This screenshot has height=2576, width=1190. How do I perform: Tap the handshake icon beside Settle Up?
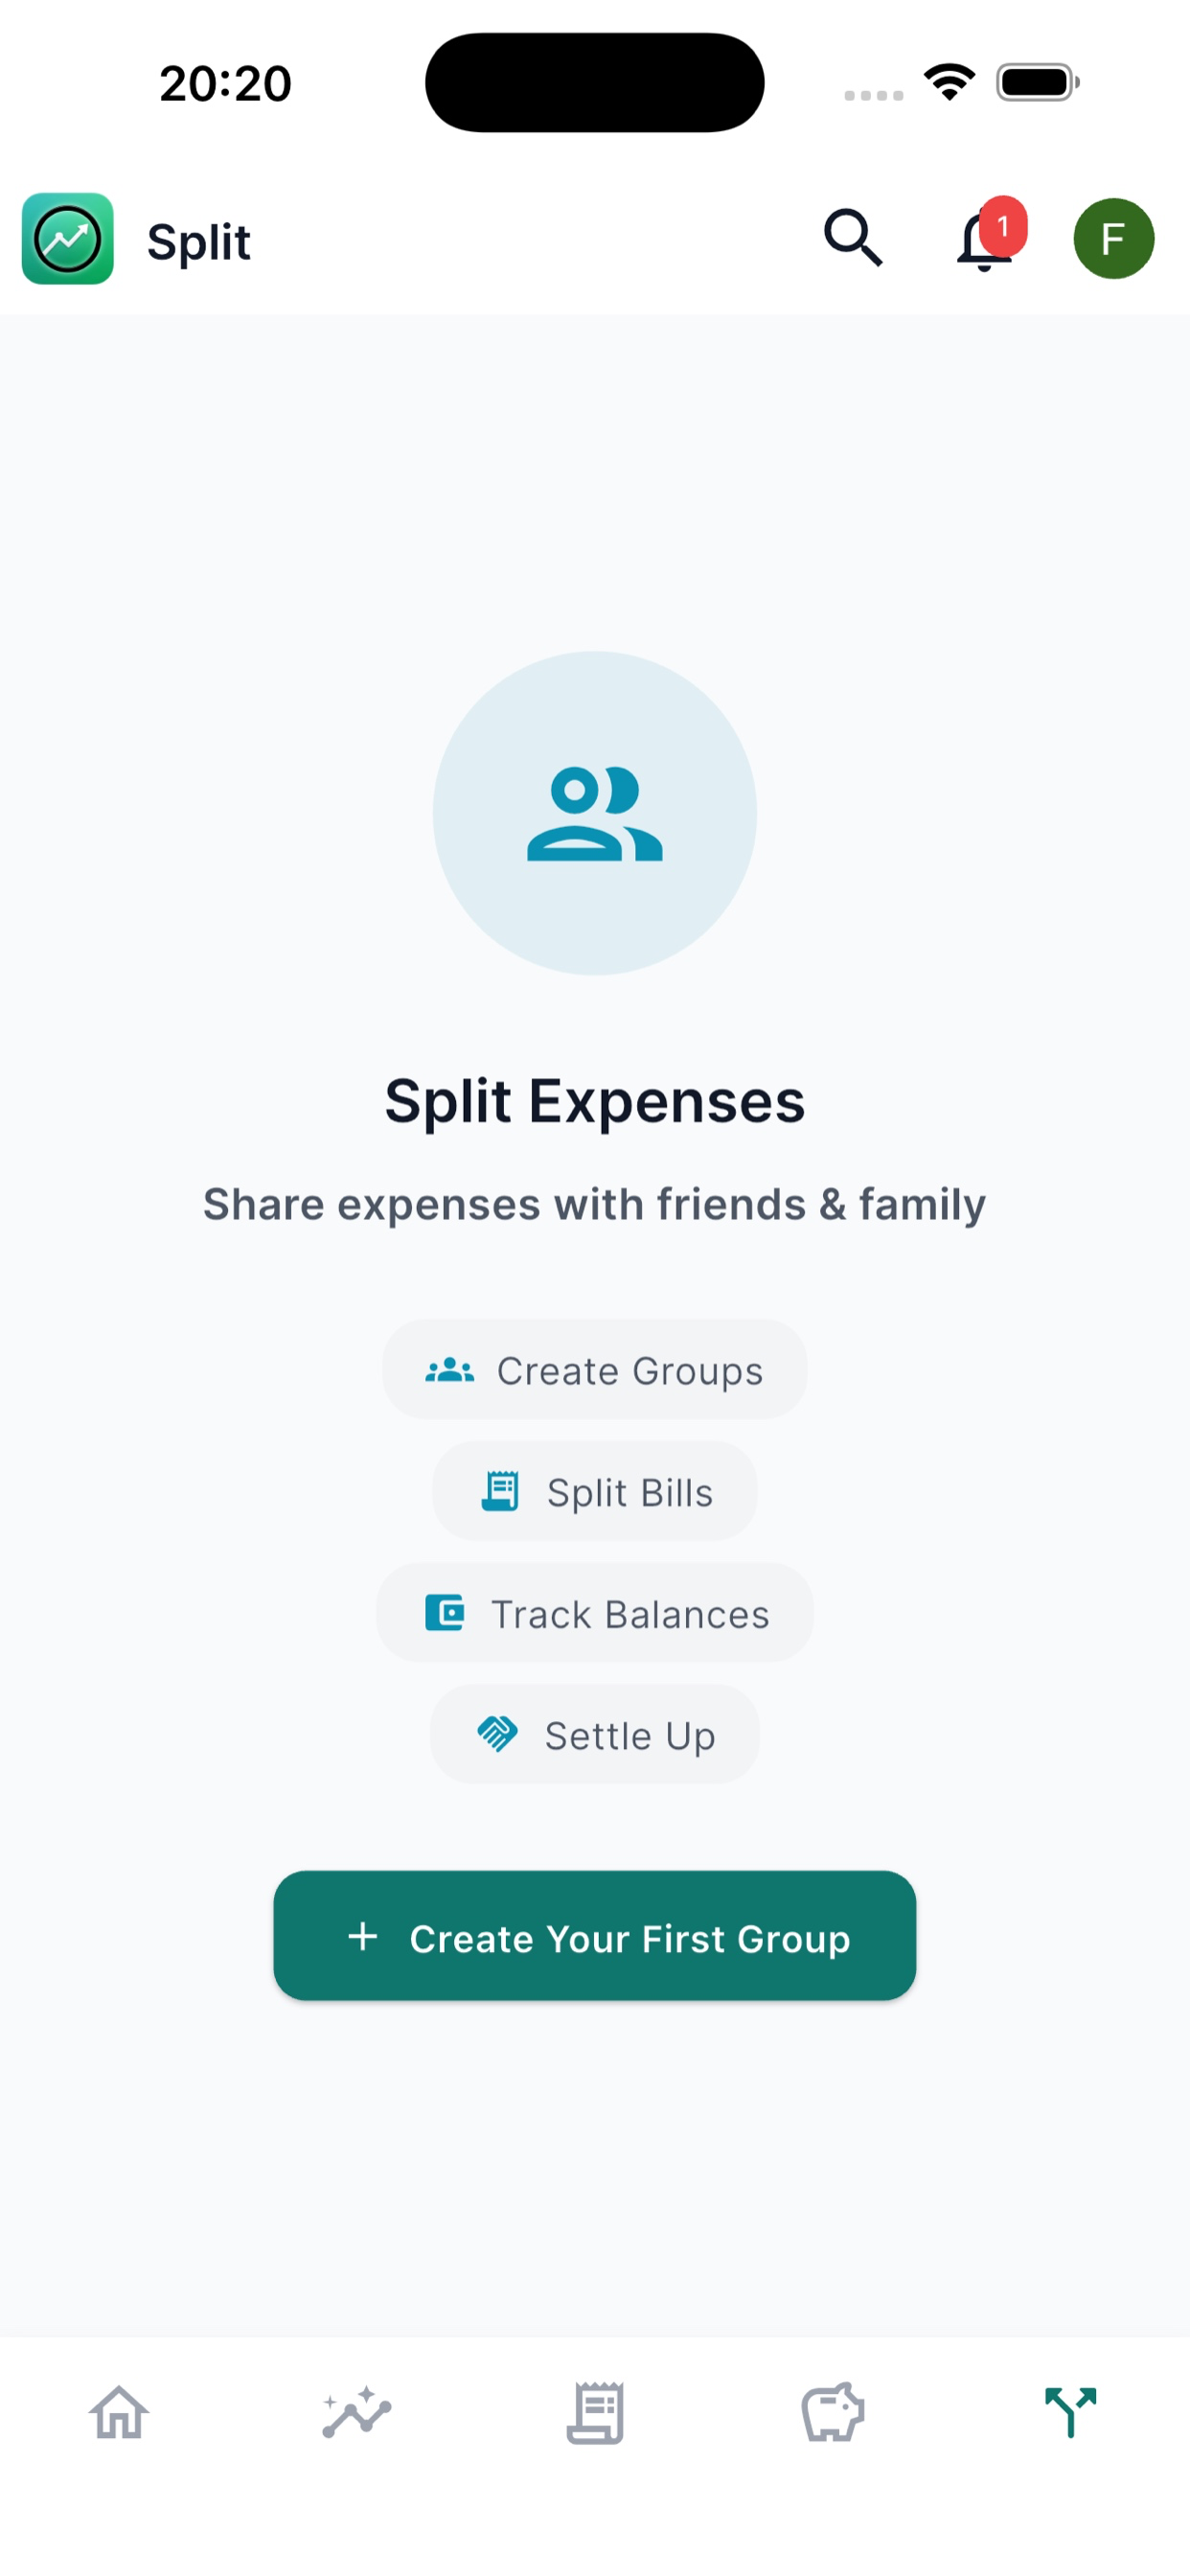[497, 1734]
